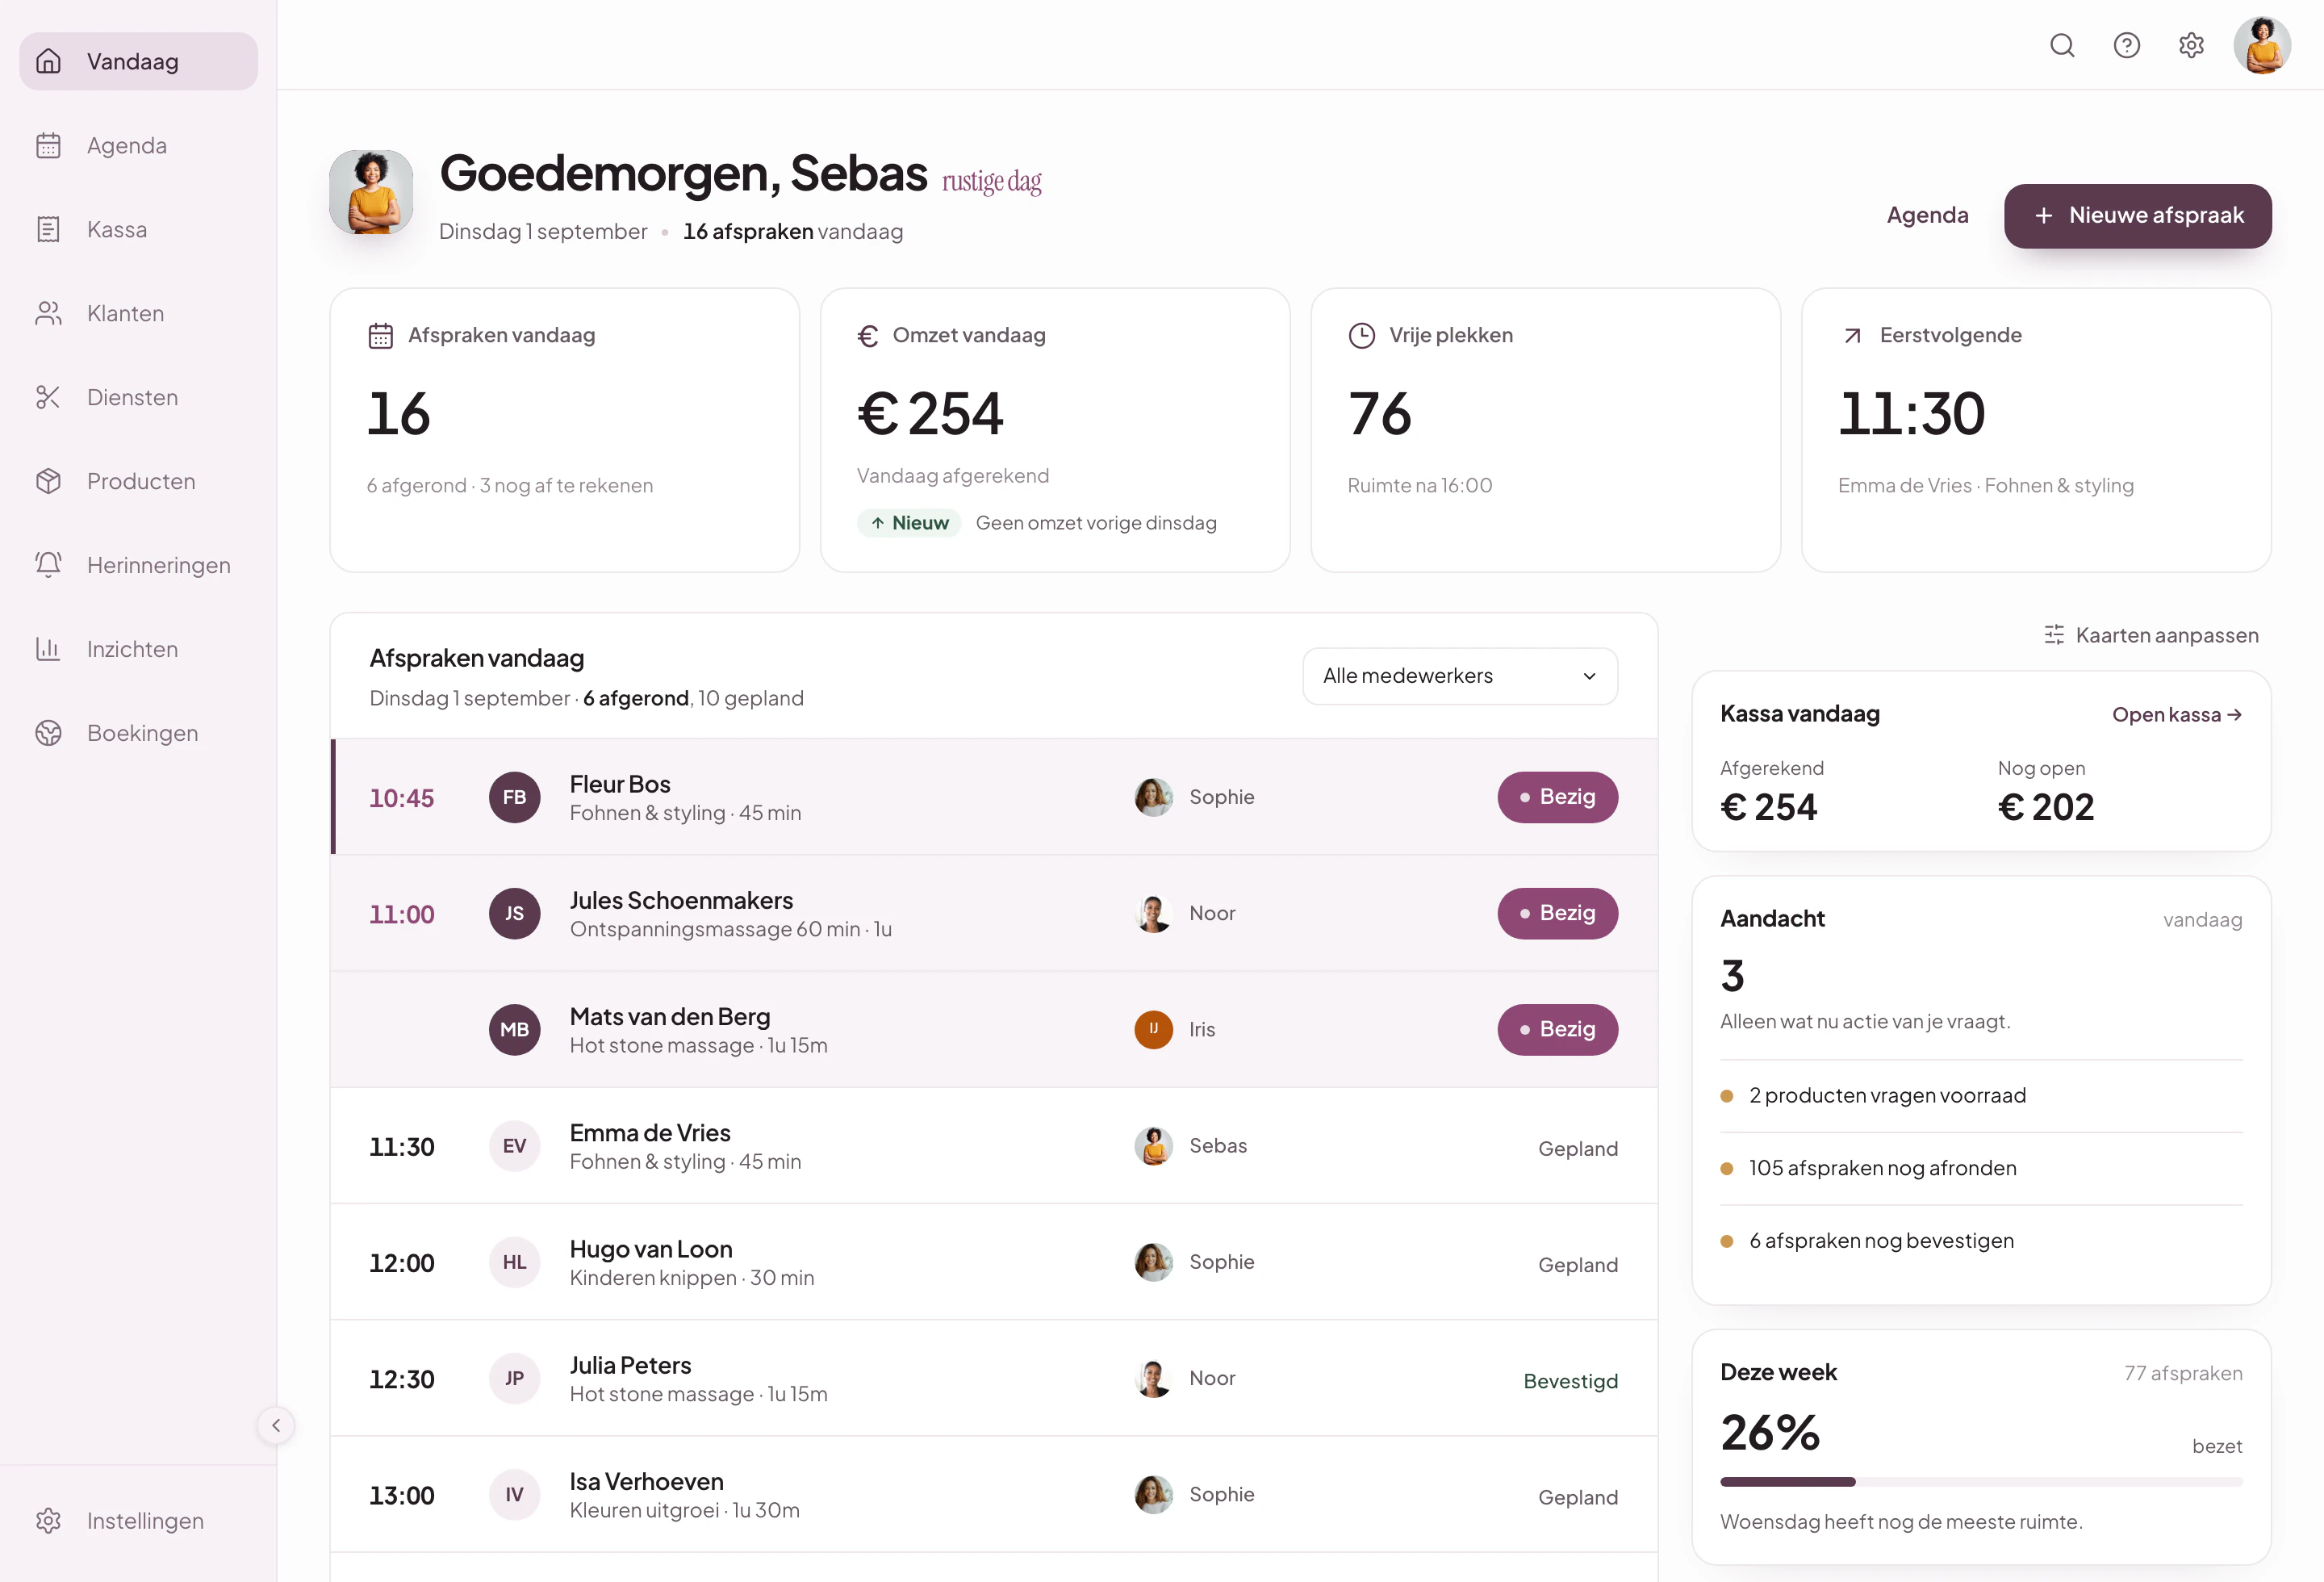Image resolution: width=2324 pixels, height=1582 pixels.
Task: Open the Alle medewerkers dropdown
Action: click(x=1459, y=676)
